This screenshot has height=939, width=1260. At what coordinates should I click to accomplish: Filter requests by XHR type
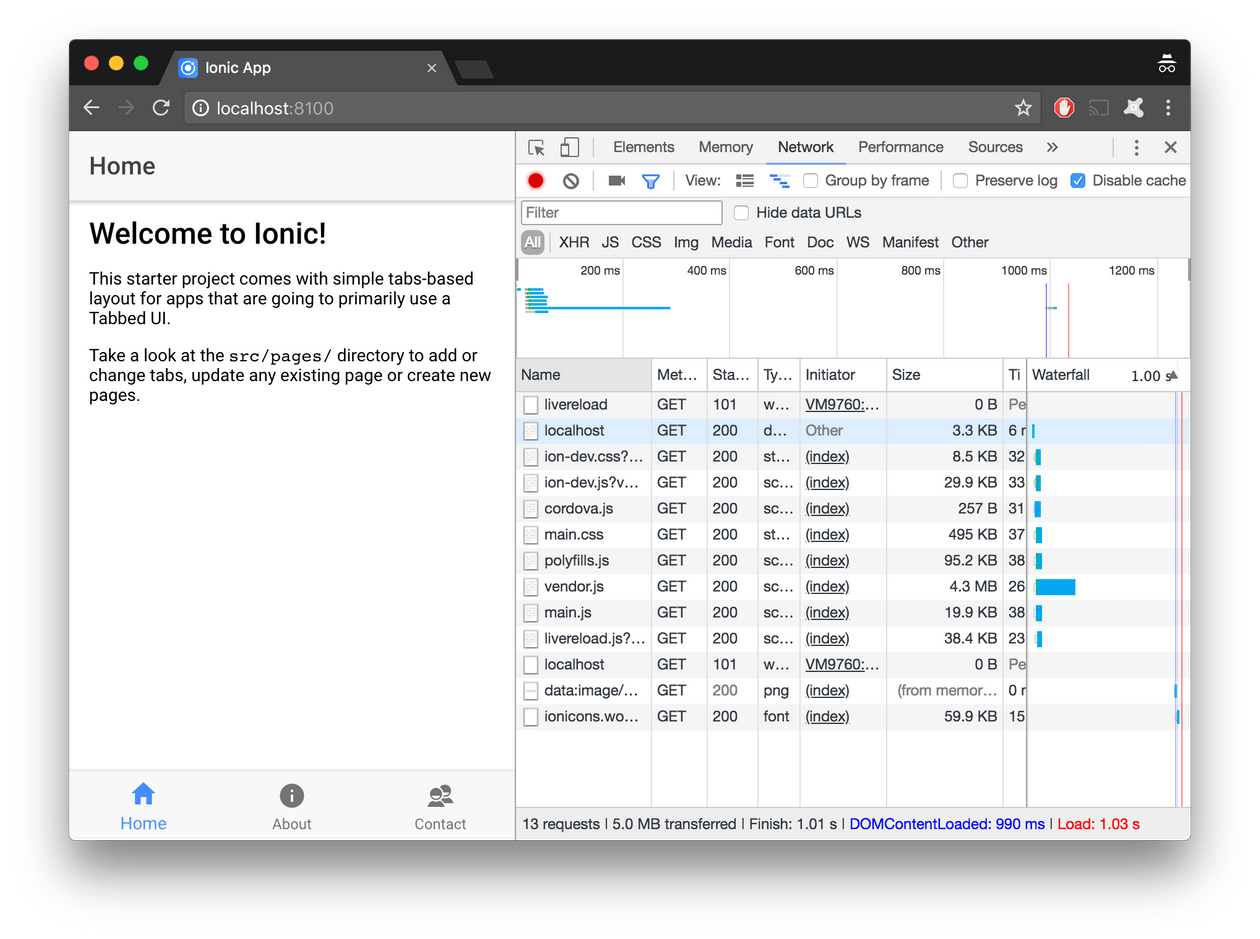click(x=574, y=242)
